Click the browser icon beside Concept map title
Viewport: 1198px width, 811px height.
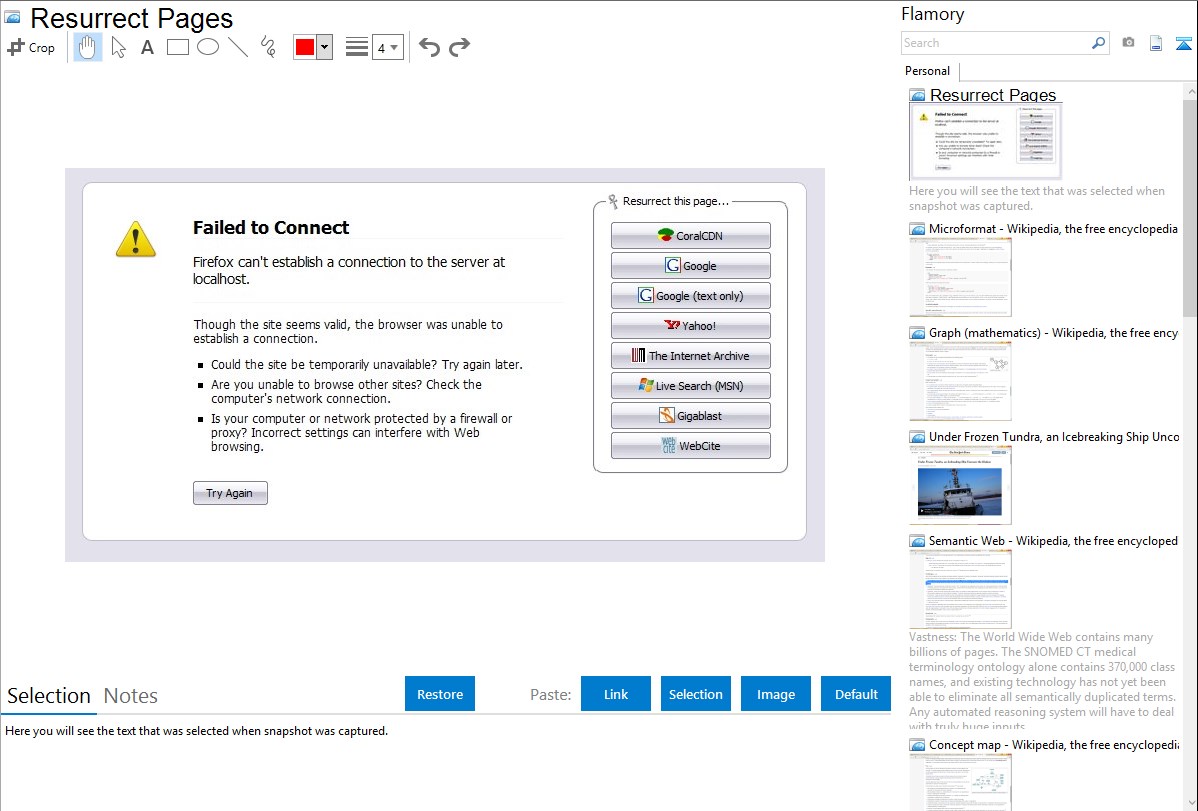pyautogui.click(x=917, y=745)
